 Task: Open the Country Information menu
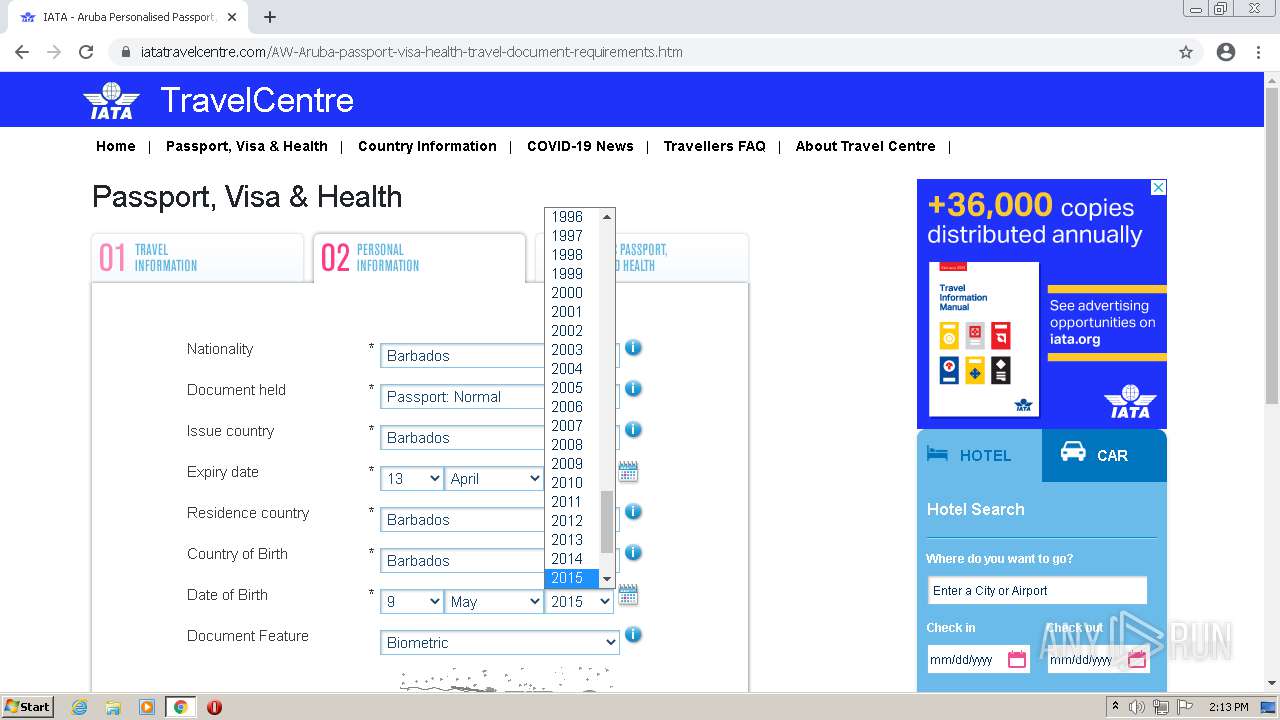tap(427, 146)
